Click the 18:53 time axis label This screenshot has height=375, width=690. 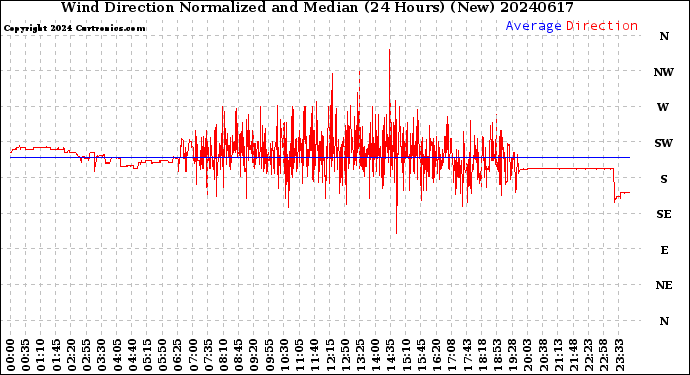click(x=497, y=355)
